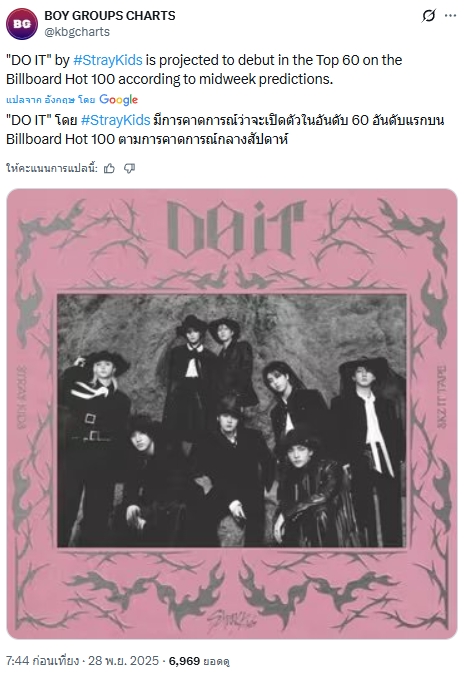Click the BG profile avatar

pyautogui.click(x=22, y=24)
